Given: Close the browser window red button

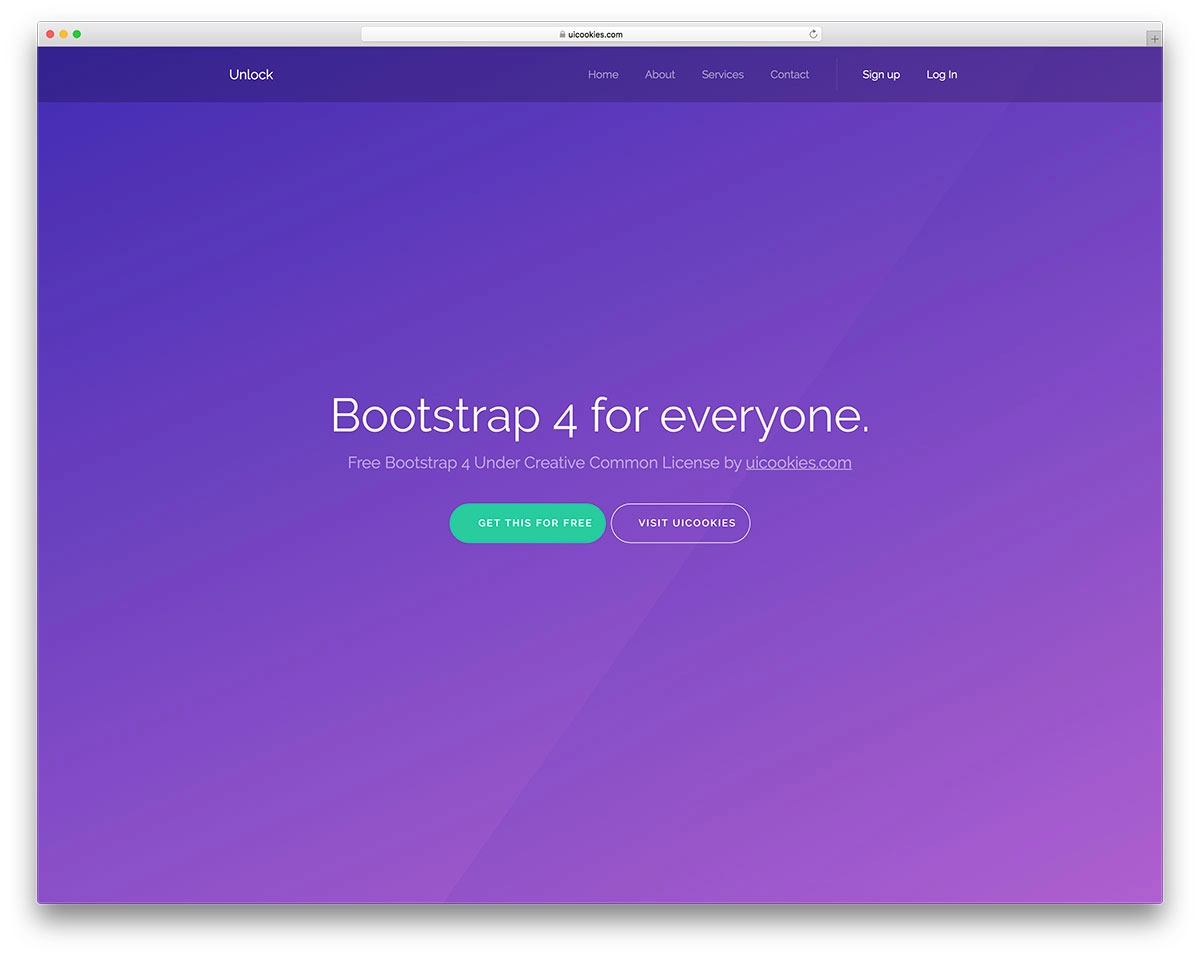Looking at the screenshot, I should pos(50,34).
